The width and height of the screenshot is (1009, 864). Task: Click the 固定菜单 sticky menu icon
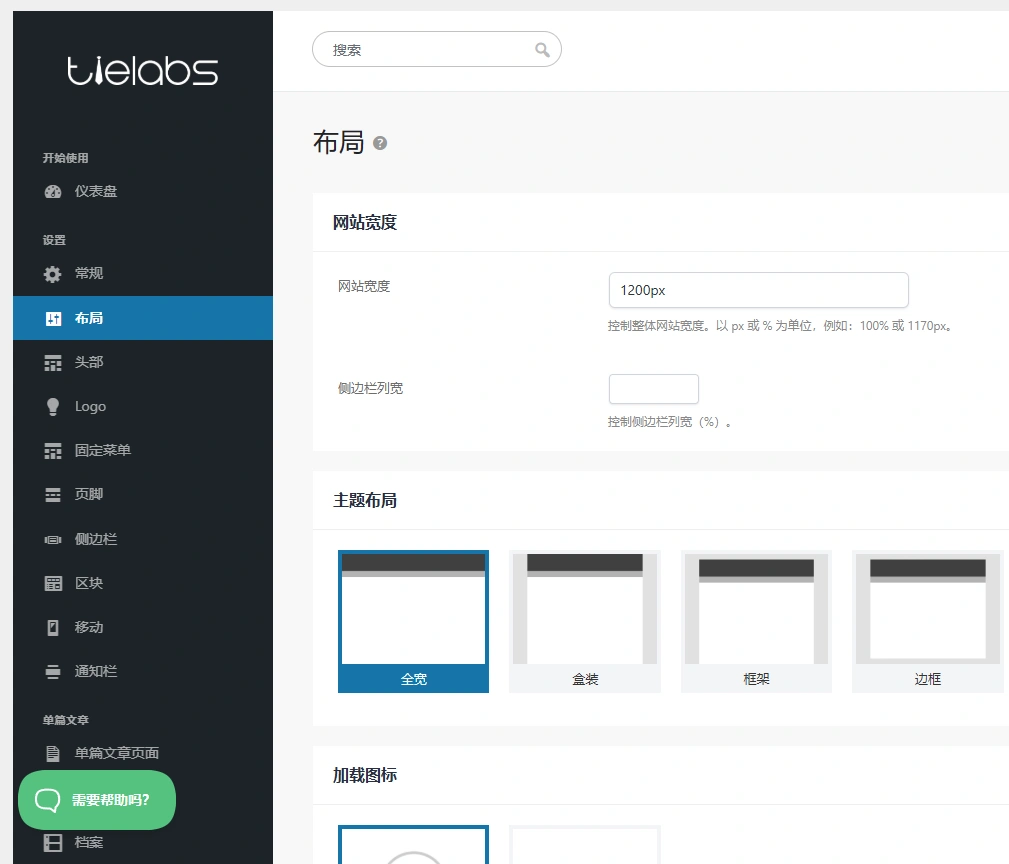[x=52, y=450]
